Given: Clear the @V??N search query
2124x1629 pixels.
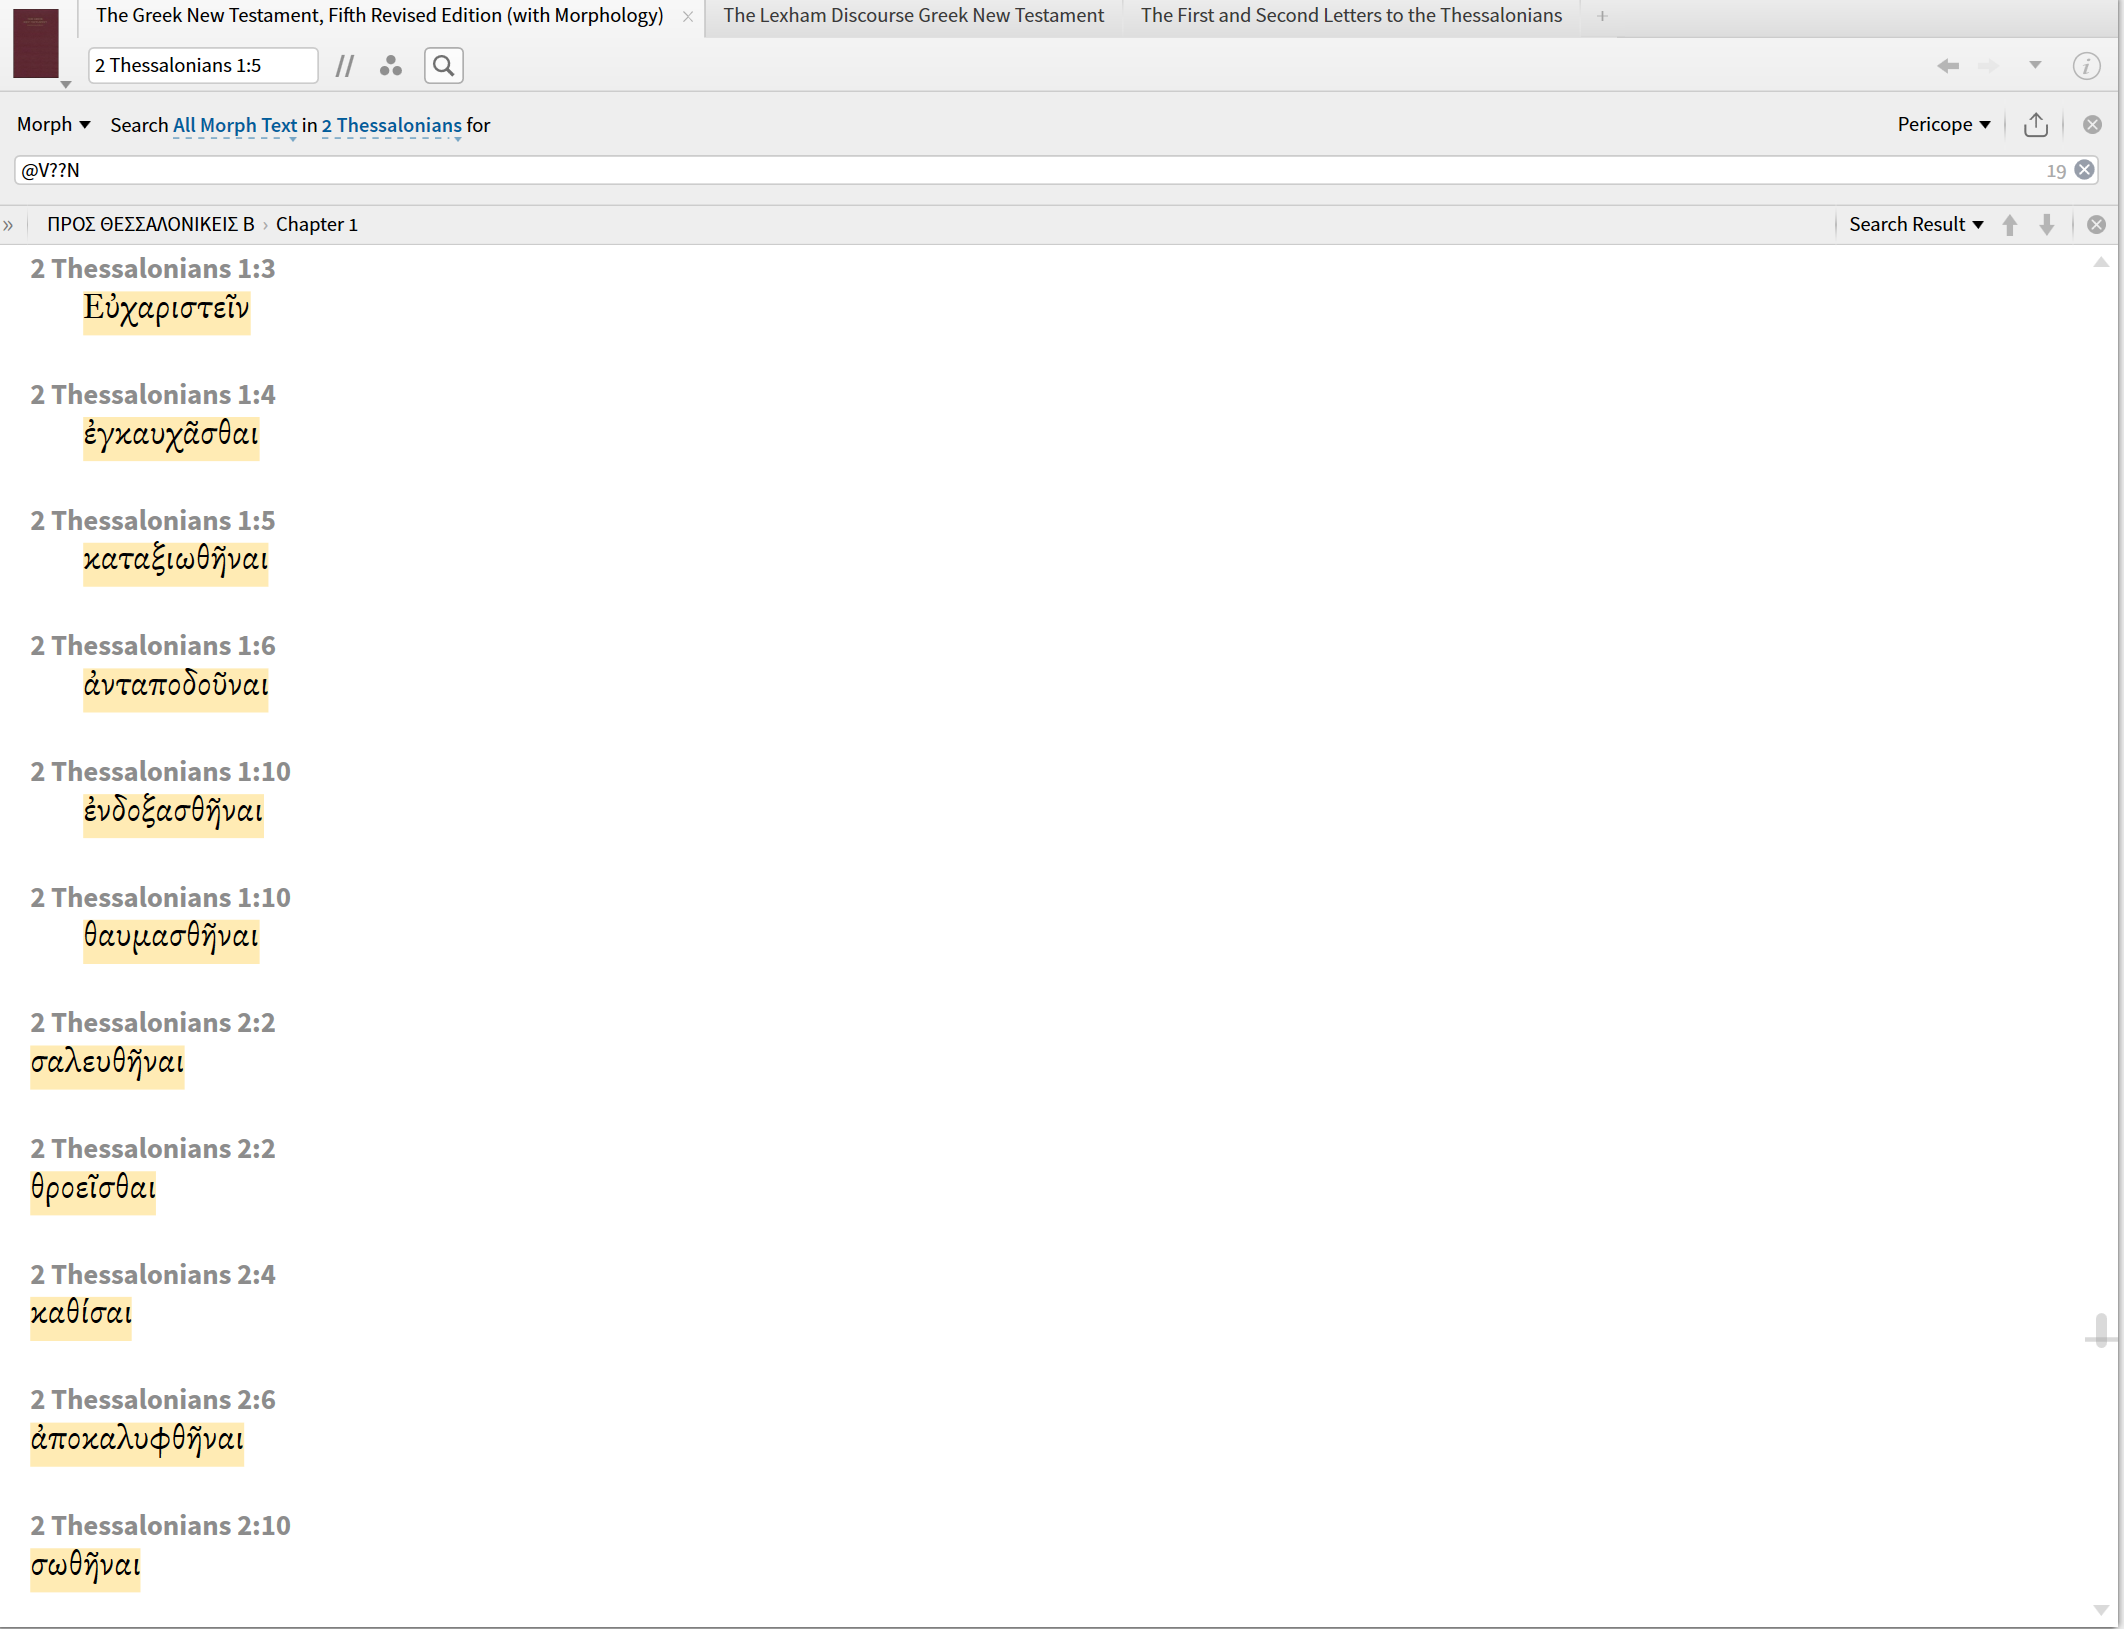Looking at the screenshot, I should point(2084,170).
